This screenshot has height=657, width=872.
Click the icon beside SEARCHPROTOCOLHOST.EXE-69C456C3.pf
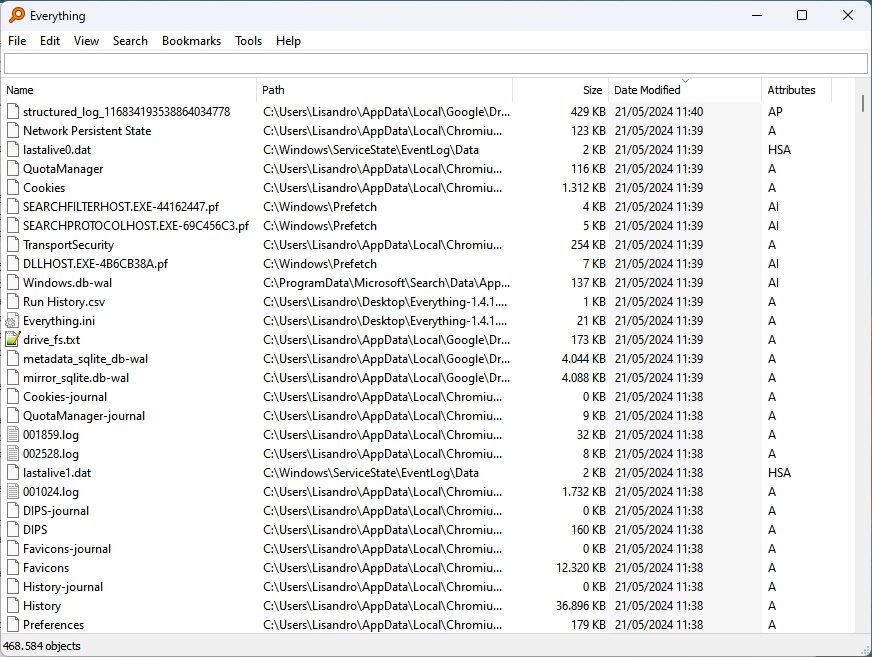pos(13,226)
